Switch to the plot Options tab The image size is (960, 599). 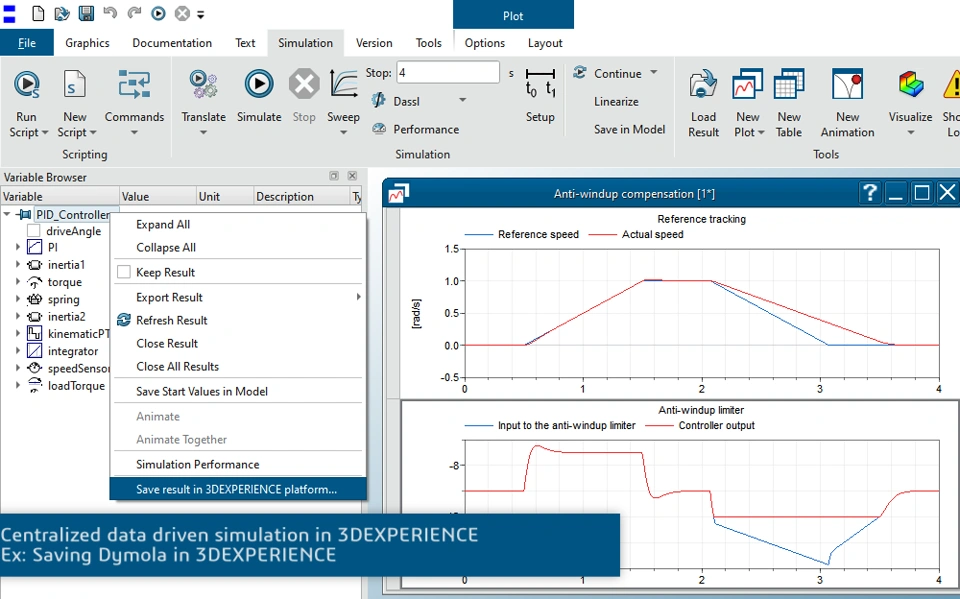(x=484, y=43)
